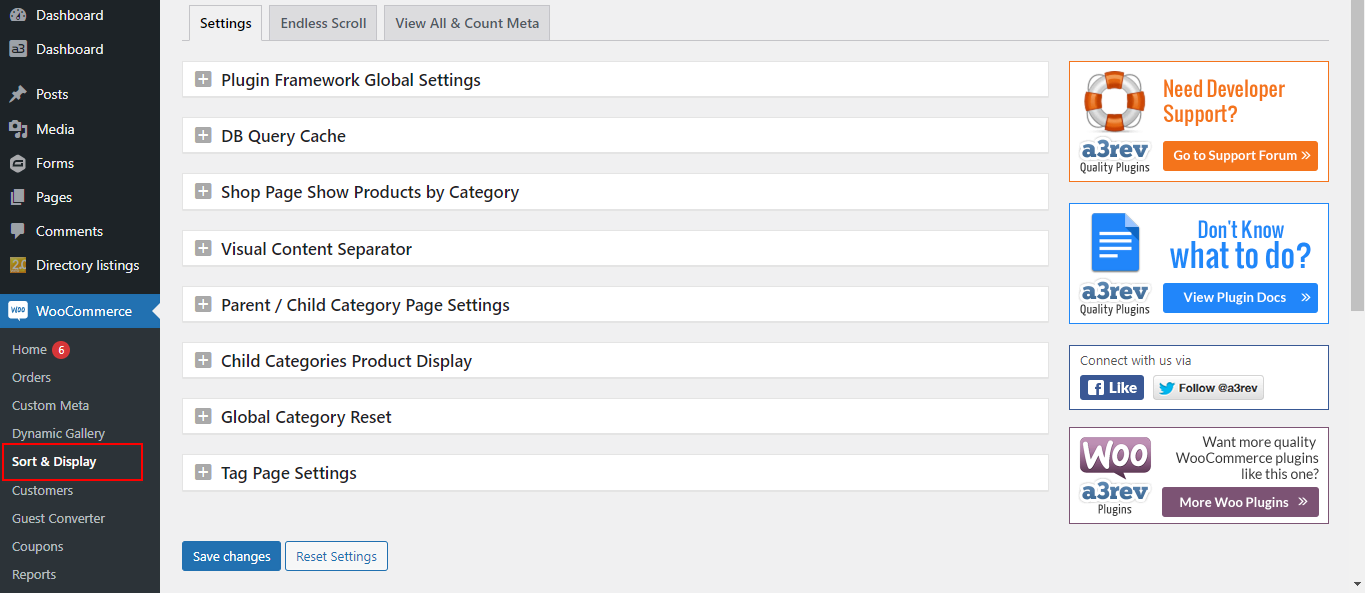Go to Support Forum button

(1240, 156)
